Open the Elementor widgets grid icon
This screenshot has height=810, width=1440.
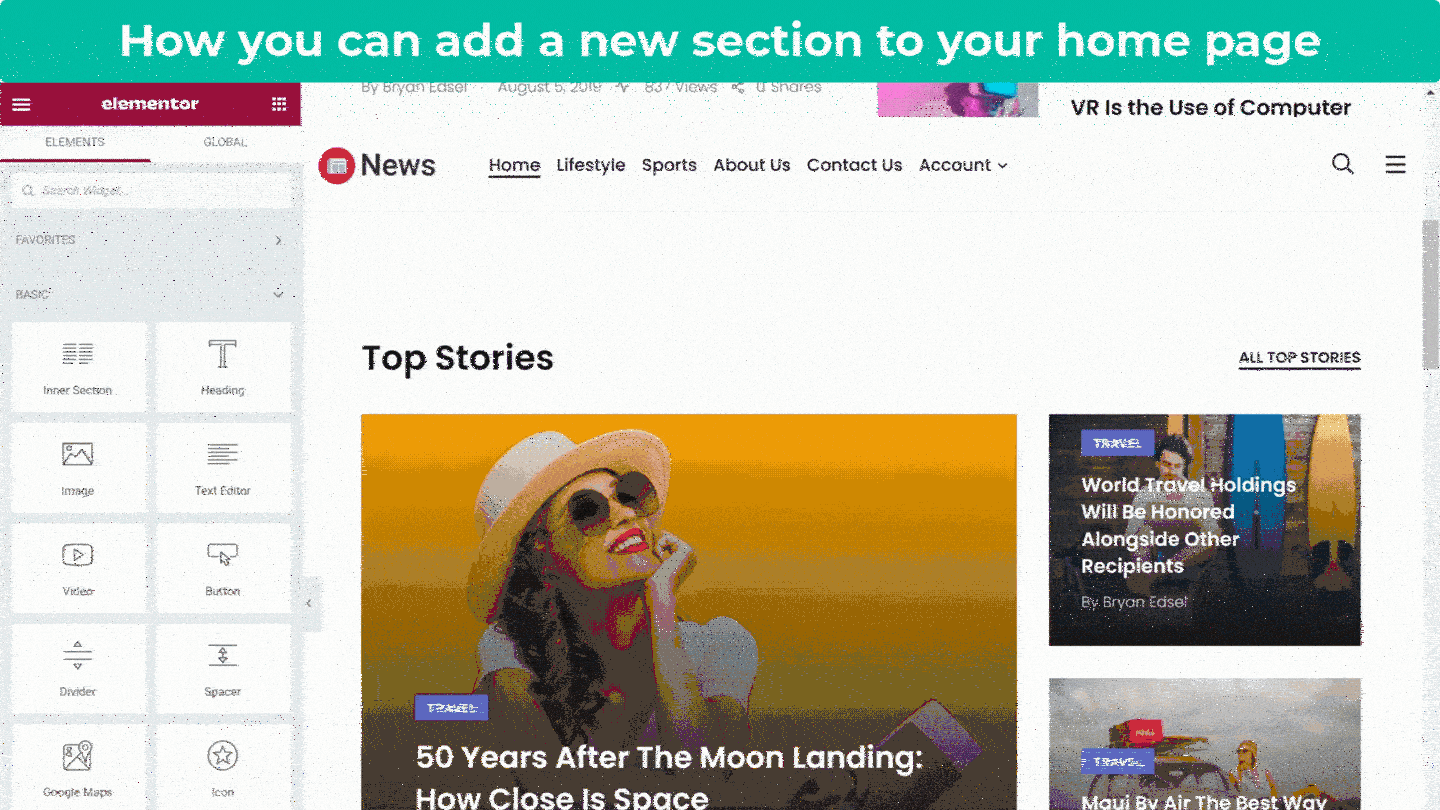[279, 104]
